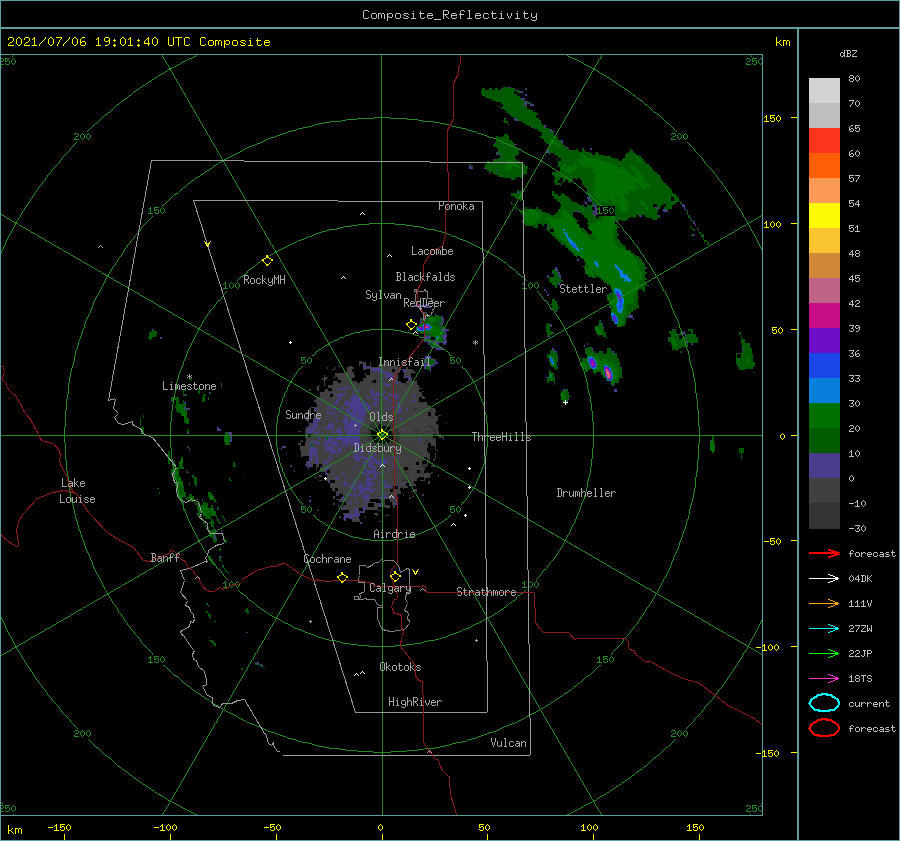Click the Didsbury label
The image size is (900, 841).
[378, 448]
